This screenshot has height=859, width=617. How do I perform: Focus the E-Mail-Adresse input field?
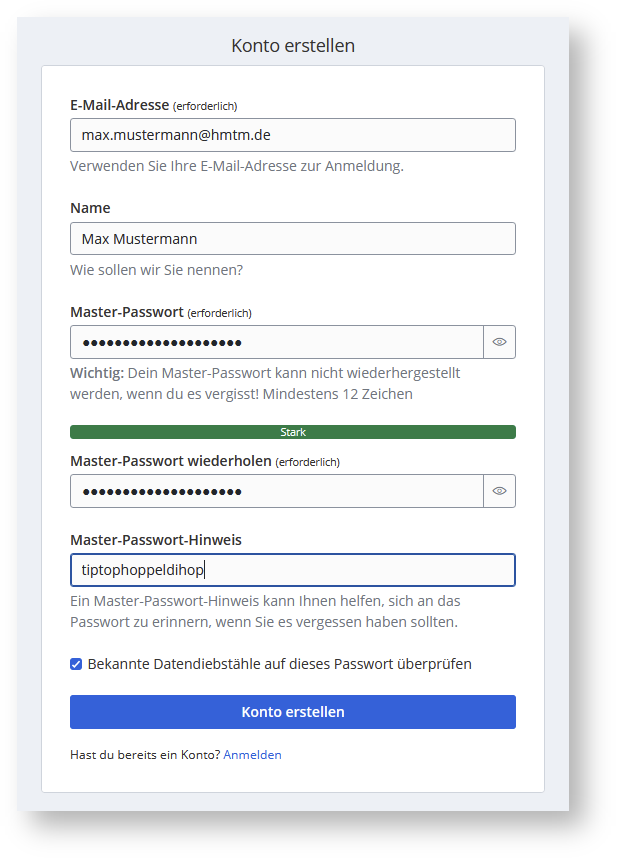click(x=292, y=135)
